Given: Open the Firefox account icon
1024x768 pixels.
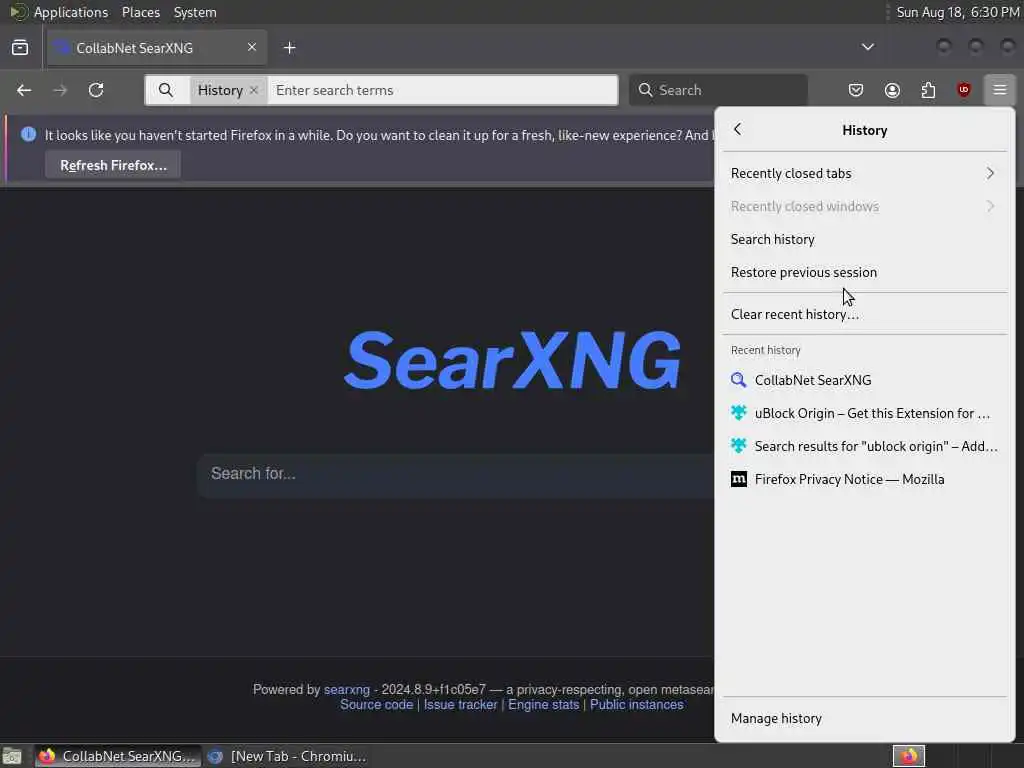Looking at the screenshot, I should pos(892,90).
